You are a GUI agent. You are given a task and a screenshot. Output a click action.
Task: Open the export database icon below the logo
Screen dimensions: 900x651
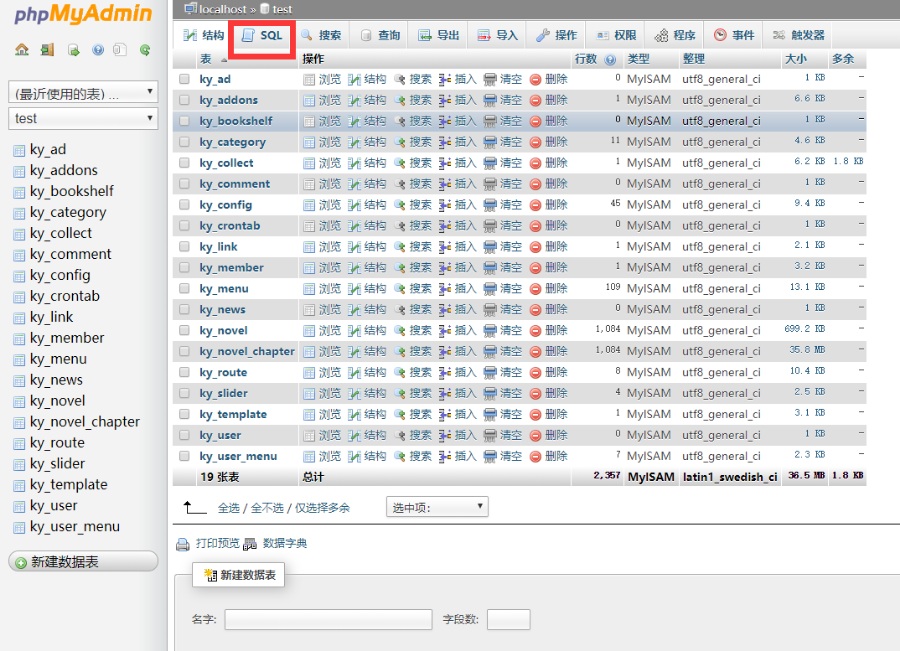[73, 48]
